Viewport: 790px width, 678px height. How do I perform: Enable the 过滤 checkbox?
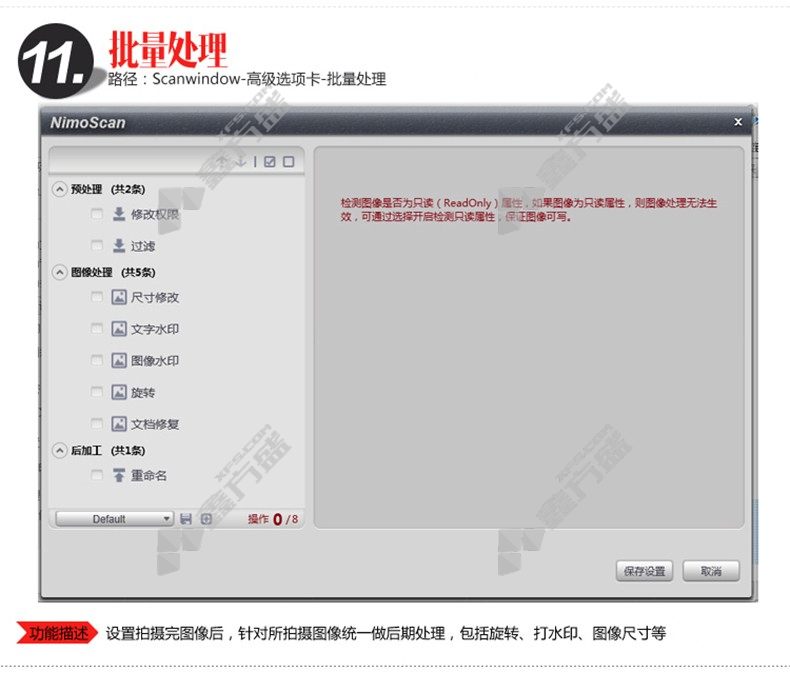97,246
